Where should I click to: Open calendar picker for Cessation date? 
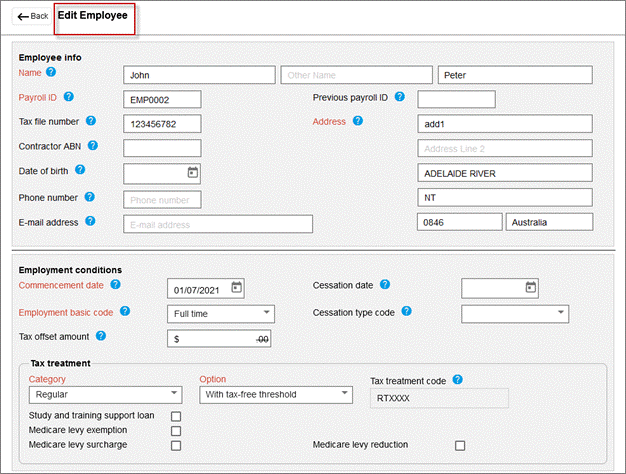point(531,288)
